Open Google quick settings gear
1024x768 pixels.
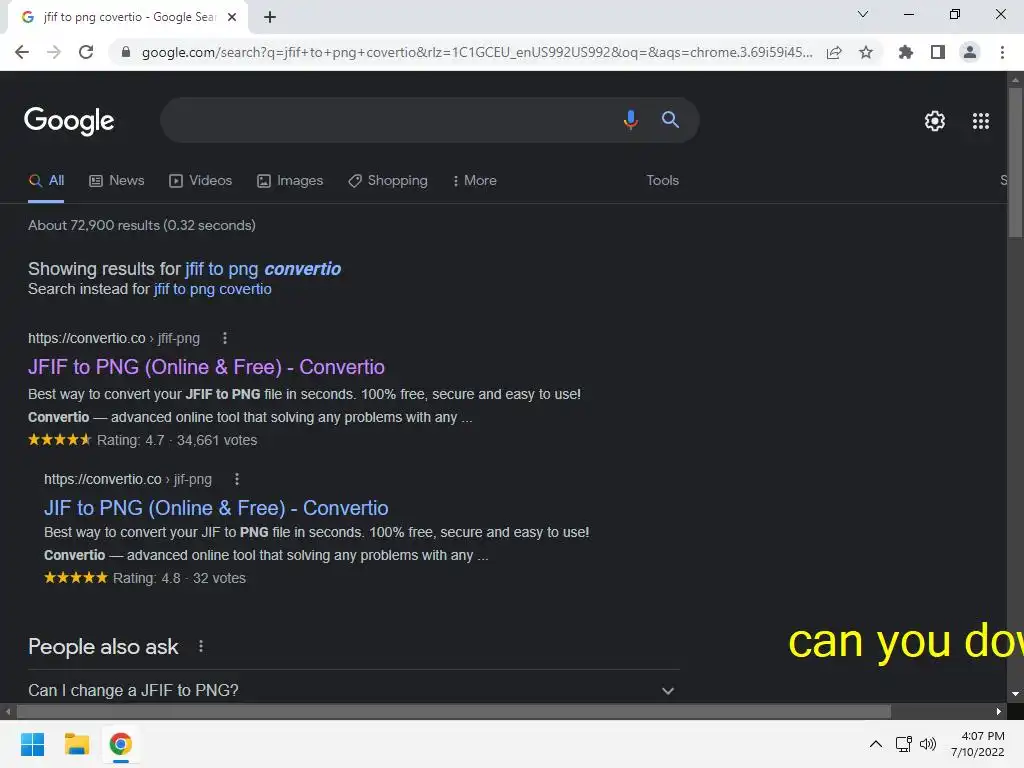coord(935,121)
